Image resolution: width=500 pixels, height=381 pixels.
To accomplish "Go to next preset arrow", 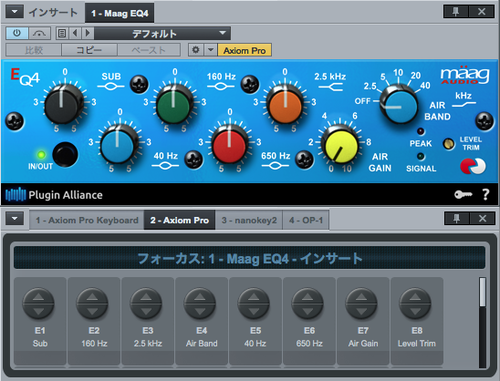I will (x=88, y=33).
